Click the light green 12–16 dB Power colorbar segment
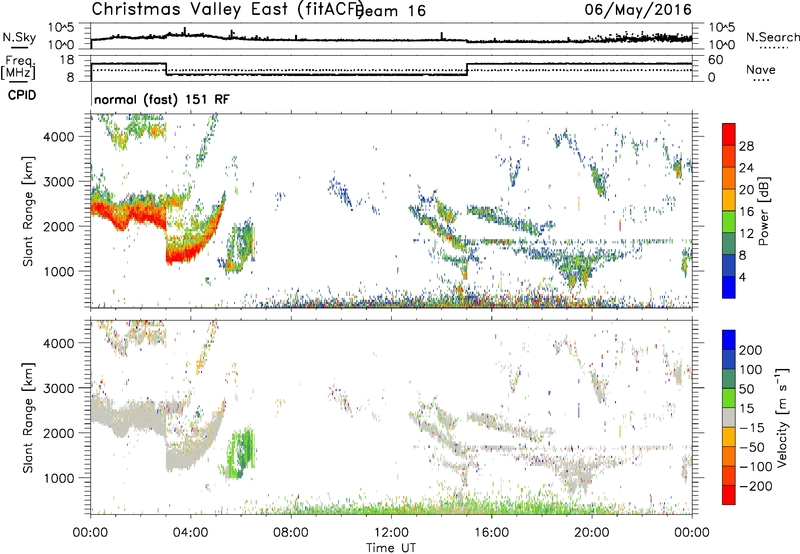Viewport: 800px width, 554px height. click(729, 222)
